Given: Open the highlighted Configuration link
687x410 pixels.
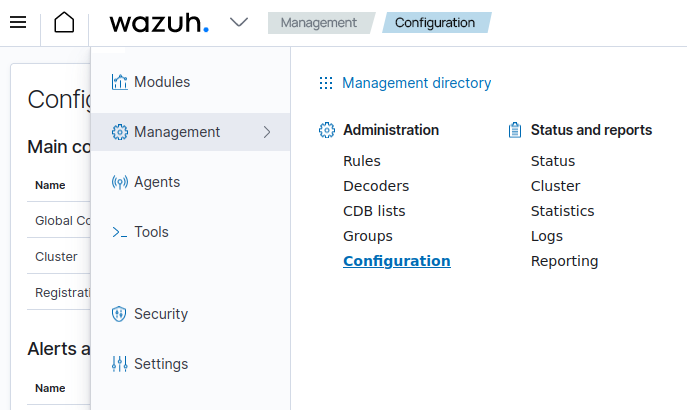Looking at the screenshot, I should [397, 261].
